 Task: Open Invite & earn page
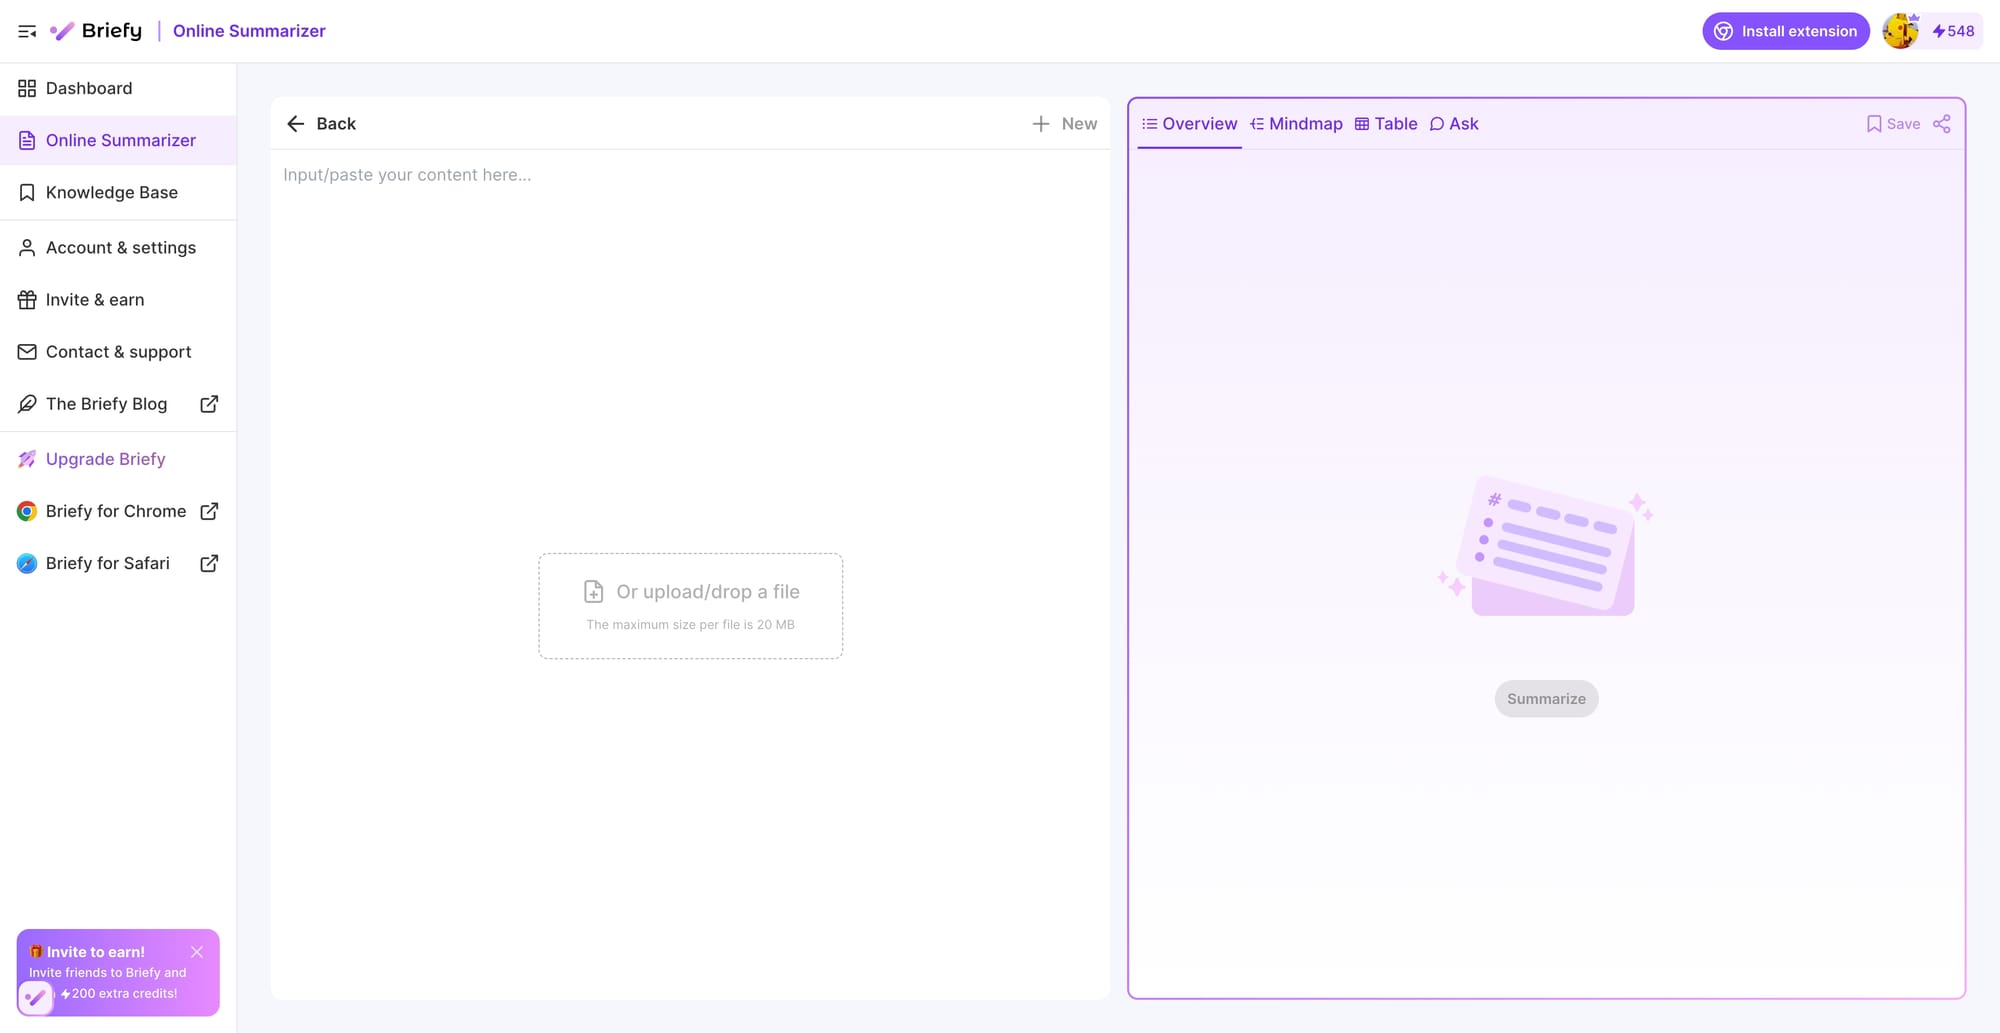point(118,299)
